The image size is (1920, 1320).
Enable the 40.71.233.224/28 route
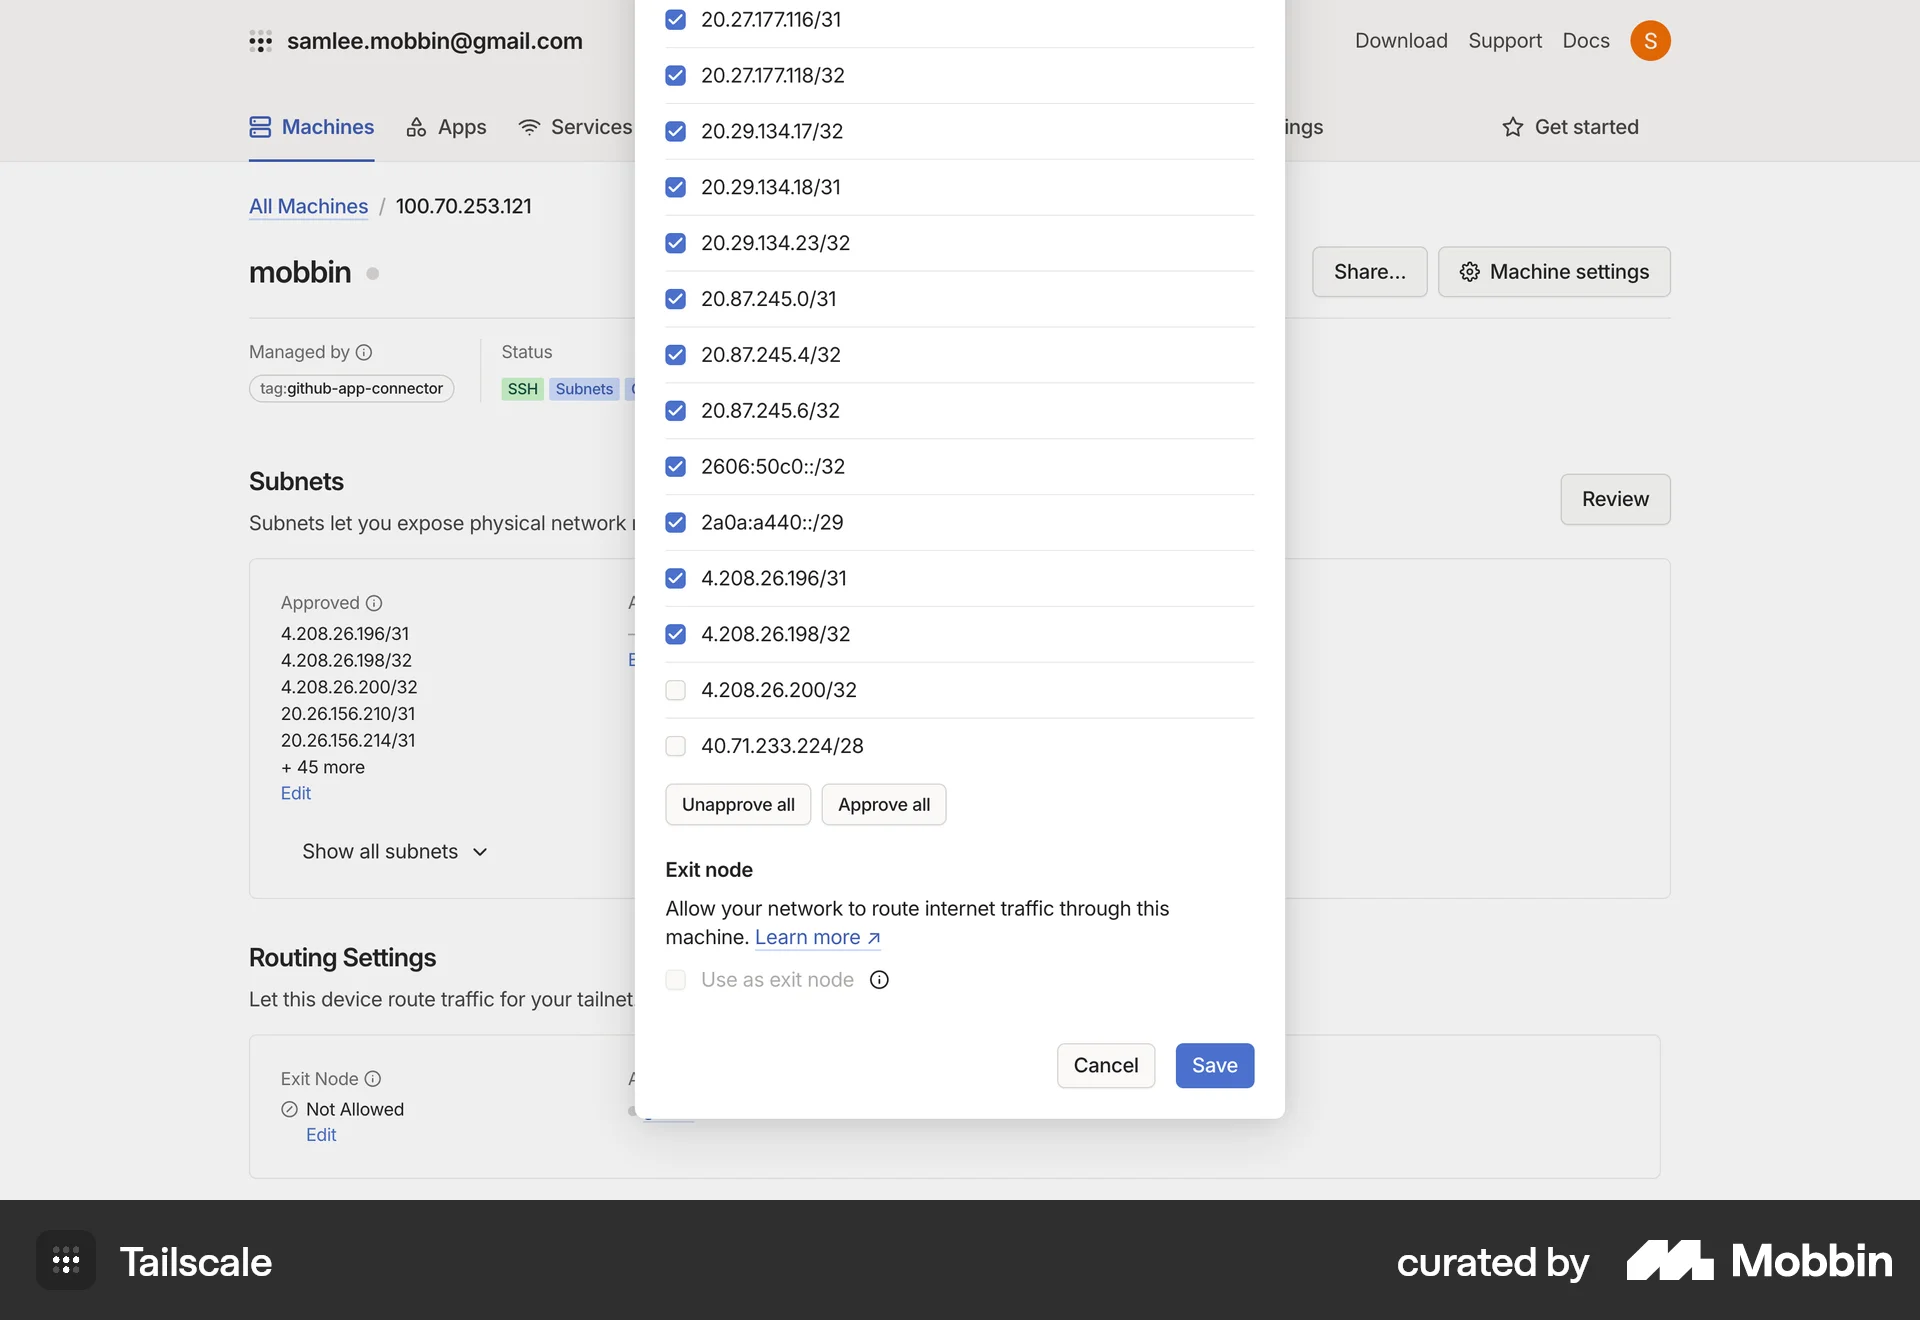(676, 746)
